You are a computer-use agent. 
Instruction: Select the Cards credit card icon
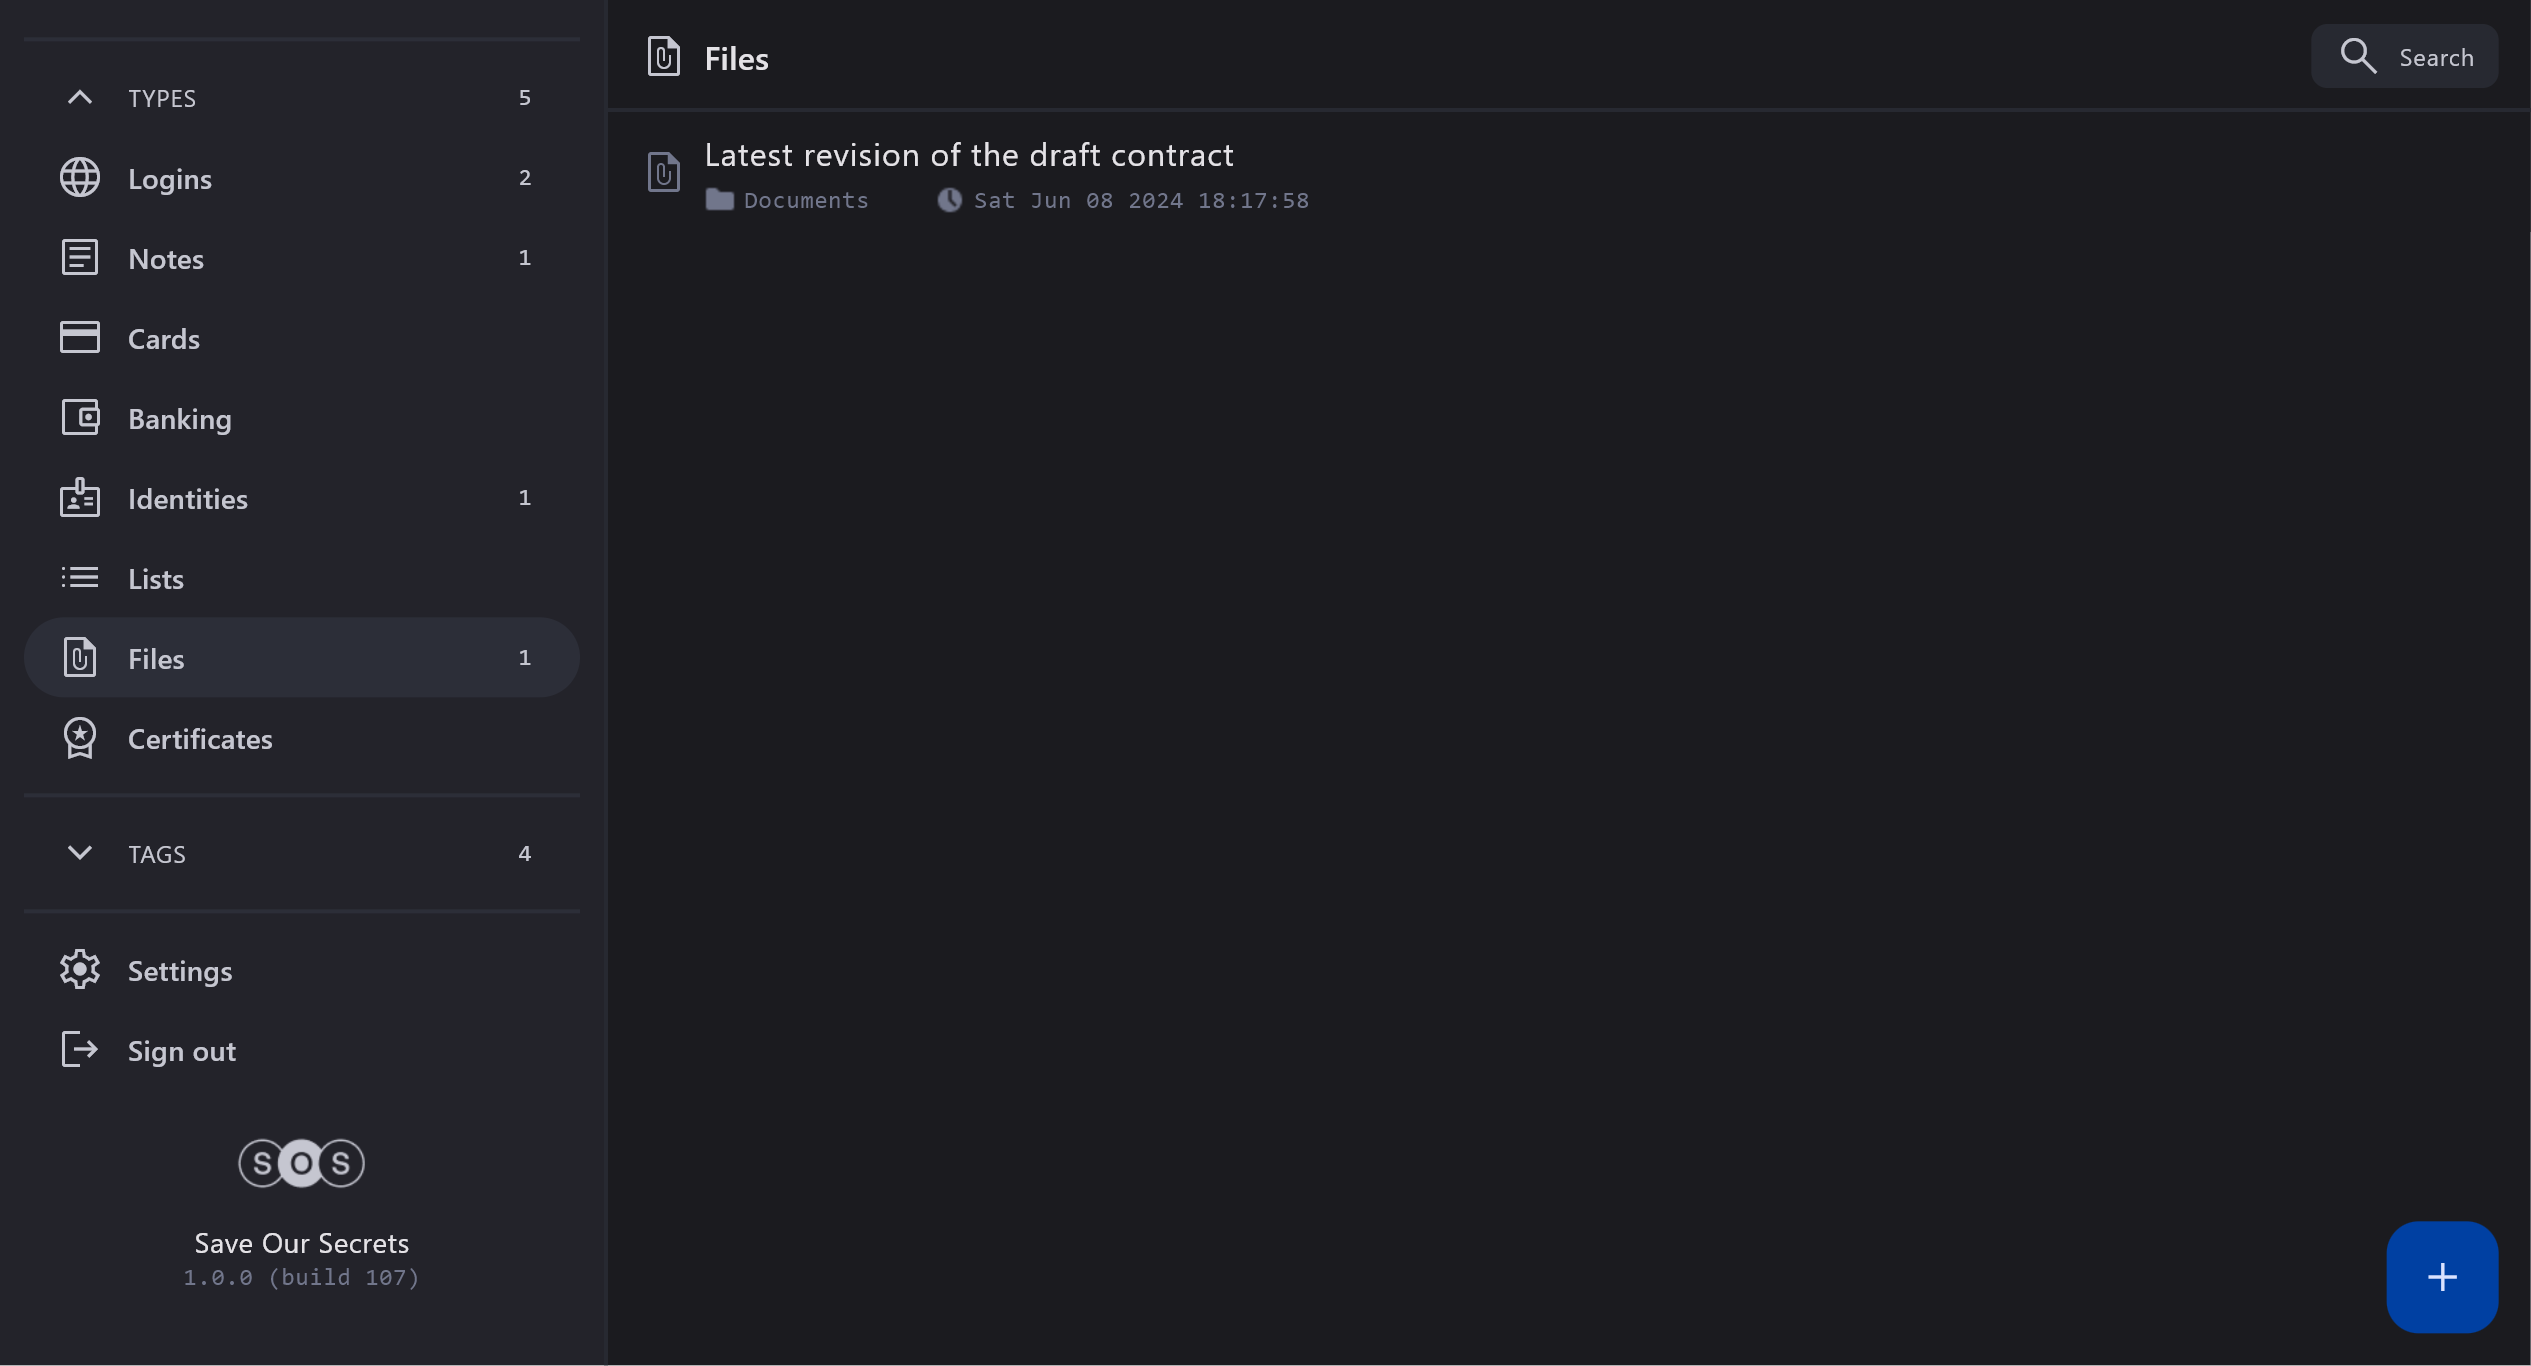coord(80,338)
